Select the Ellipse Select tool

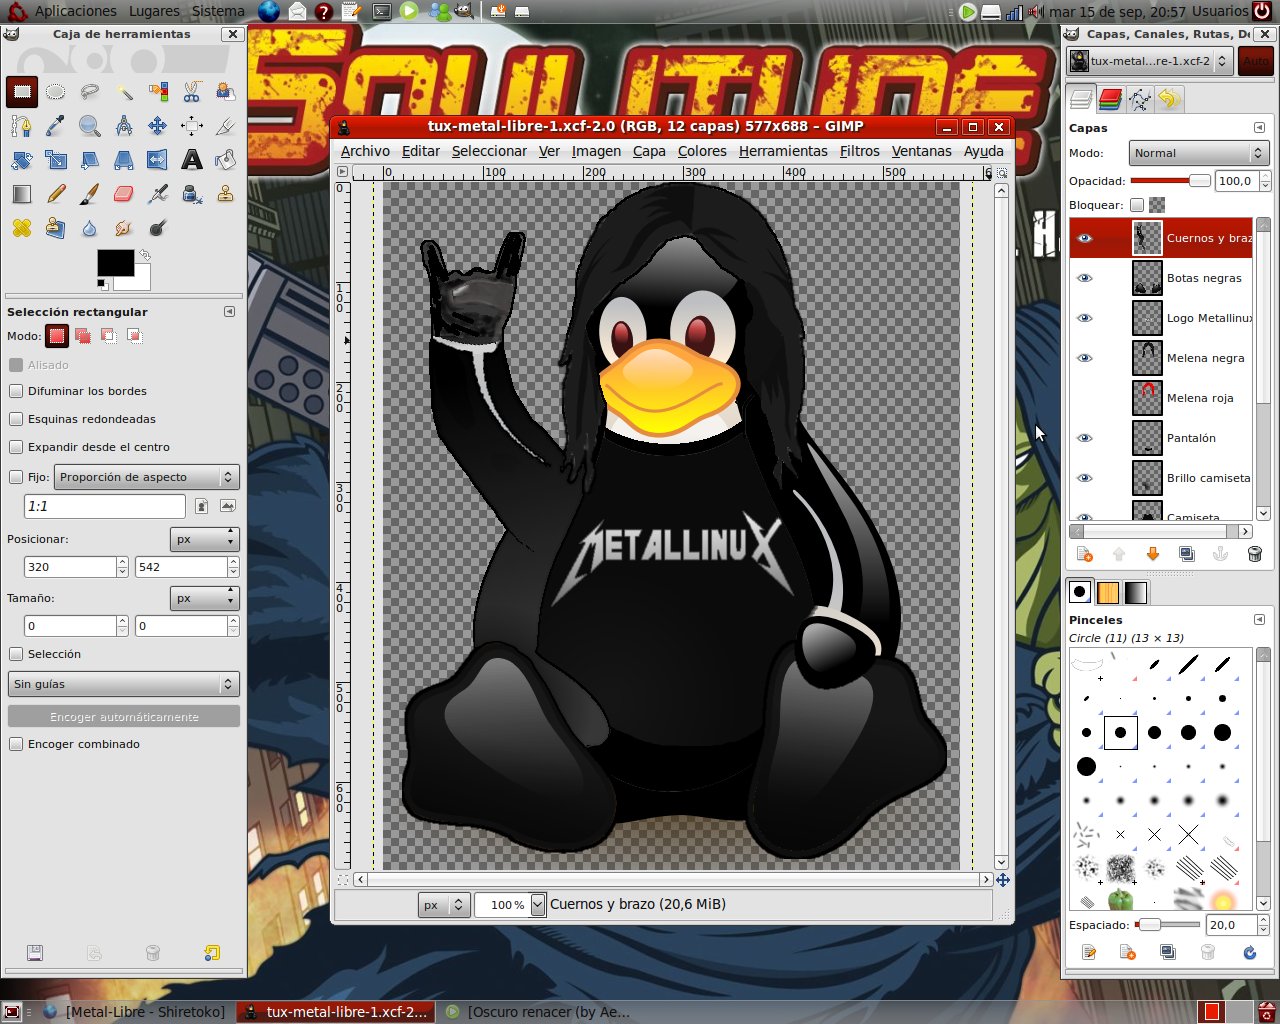(x=56, y=92)
